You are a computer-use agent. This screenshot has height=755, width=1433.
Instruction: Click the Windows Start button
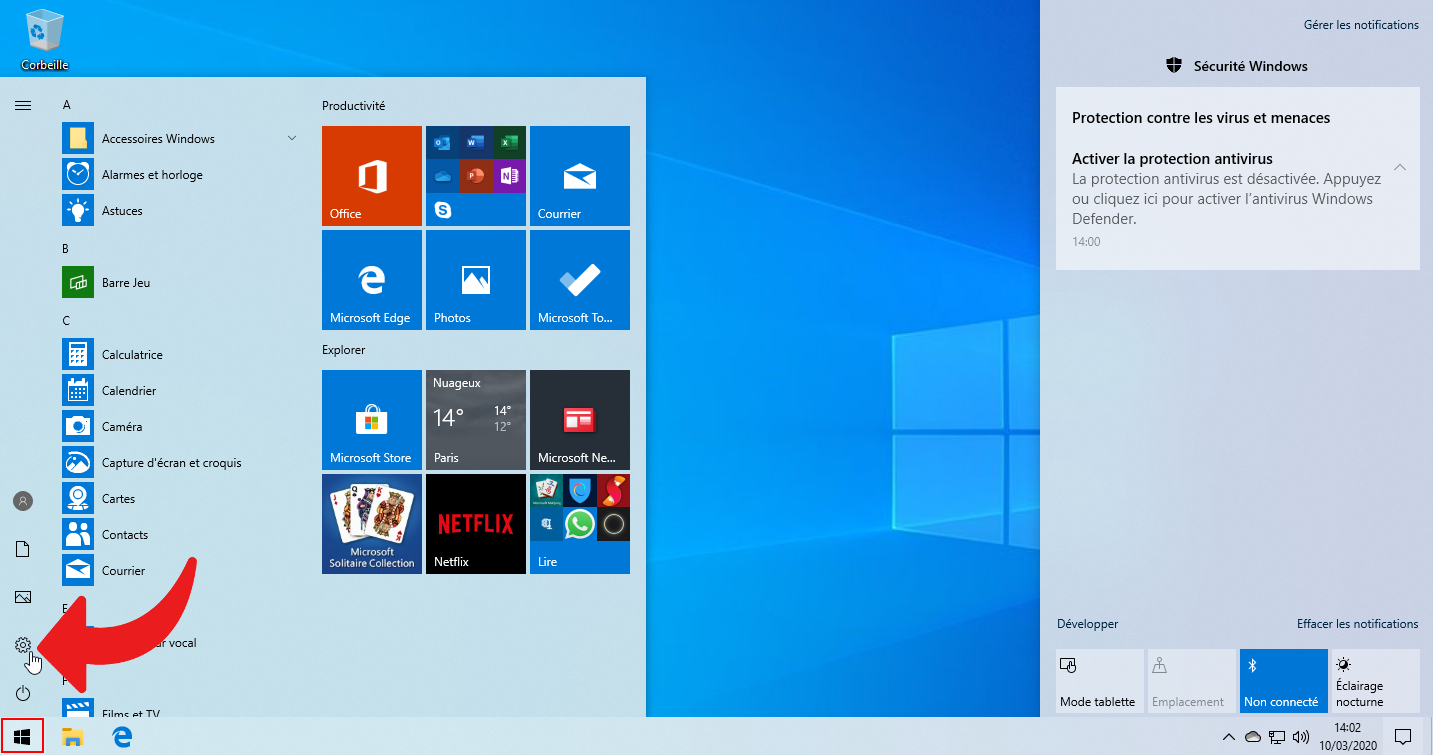pos(23,737)
